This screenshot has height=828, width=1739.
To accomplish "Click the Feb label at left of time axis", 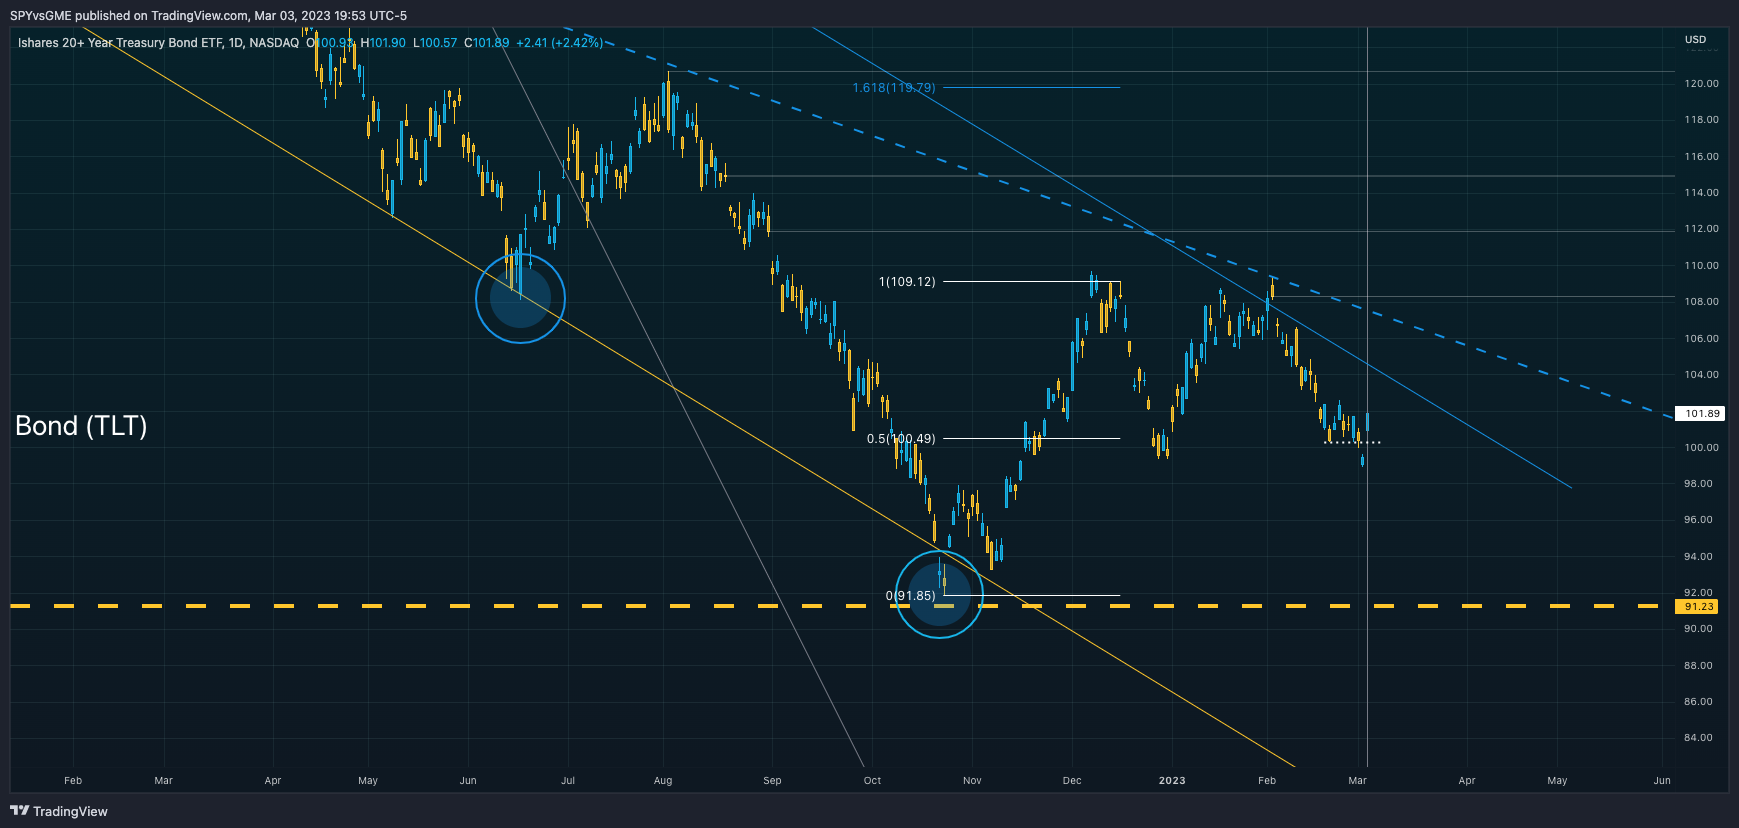I will [73, 781].
